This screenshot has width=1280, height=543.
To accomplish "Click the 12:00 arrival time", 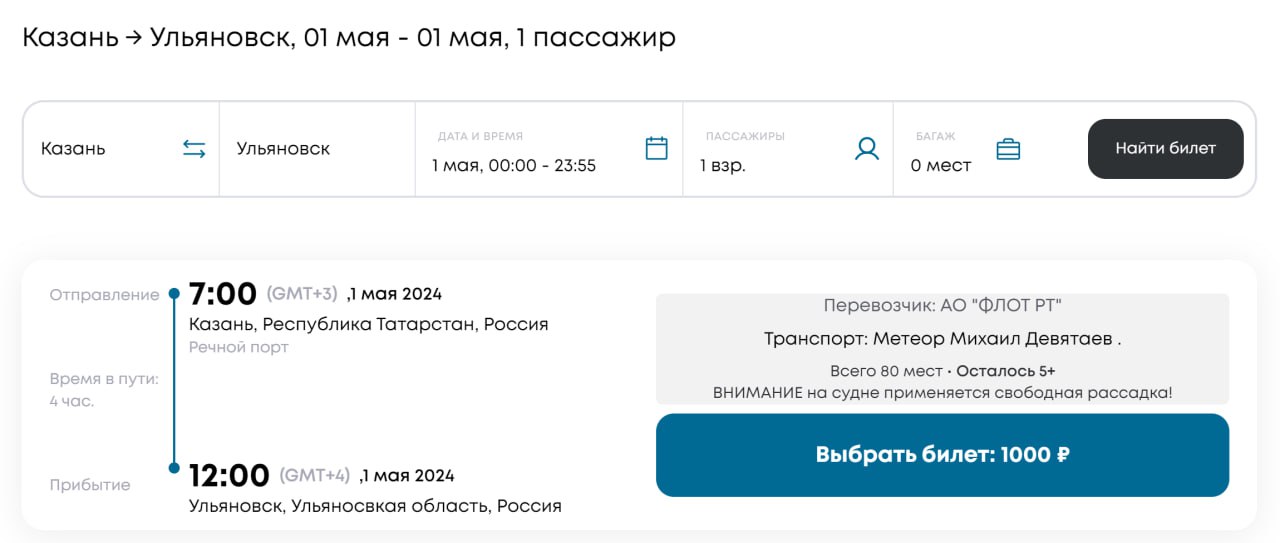I will pos(229,475).
